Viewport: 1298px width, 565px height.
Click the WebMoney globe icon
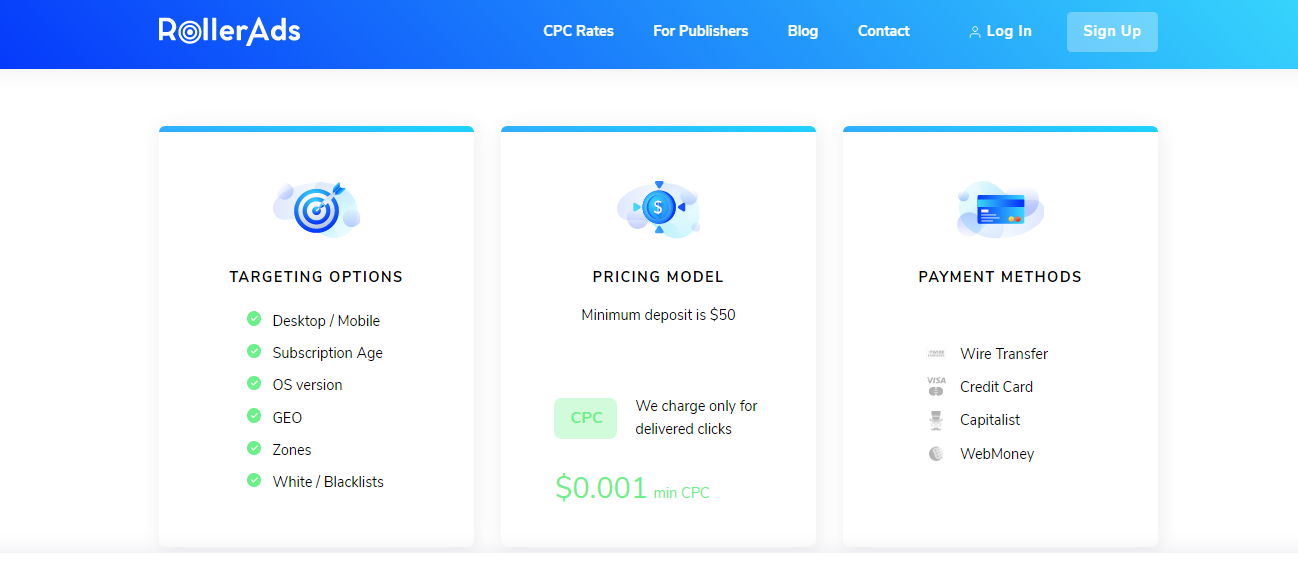pos(936,454)
